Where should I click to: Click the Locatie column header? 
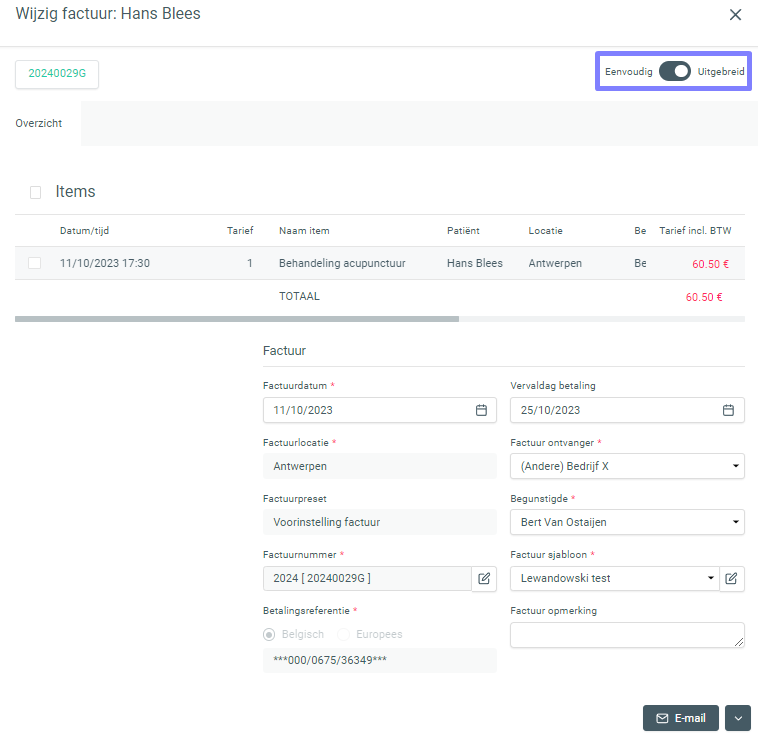click(545, 231)
